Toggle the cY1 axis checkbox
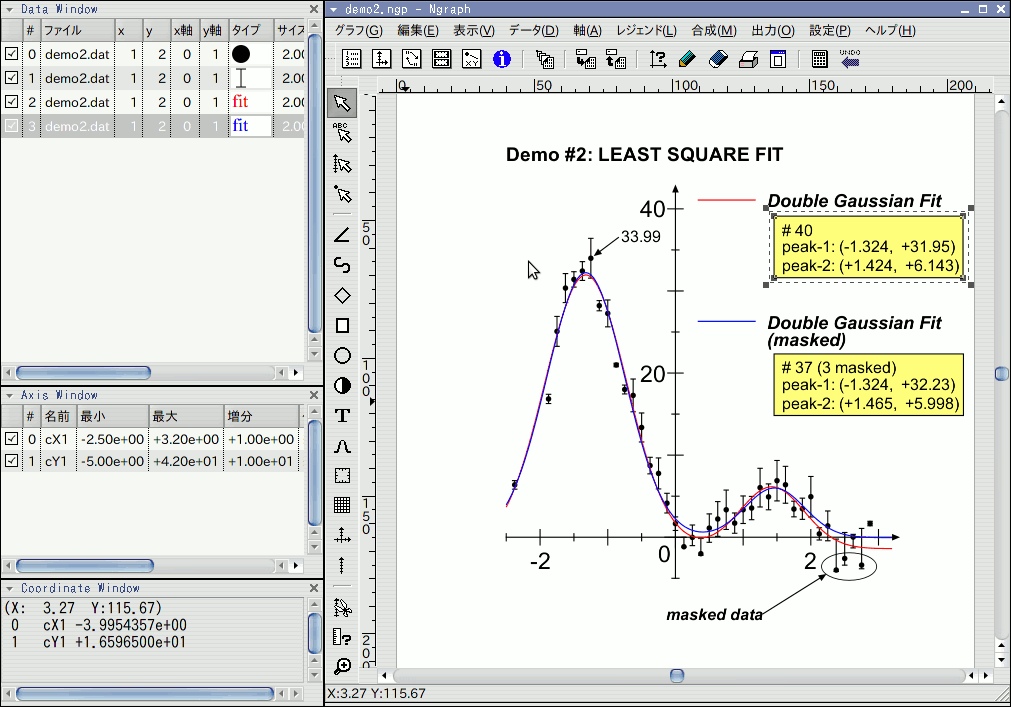Image resolution: width=1011 pixels, height=707 pixels. coord(12,461)
